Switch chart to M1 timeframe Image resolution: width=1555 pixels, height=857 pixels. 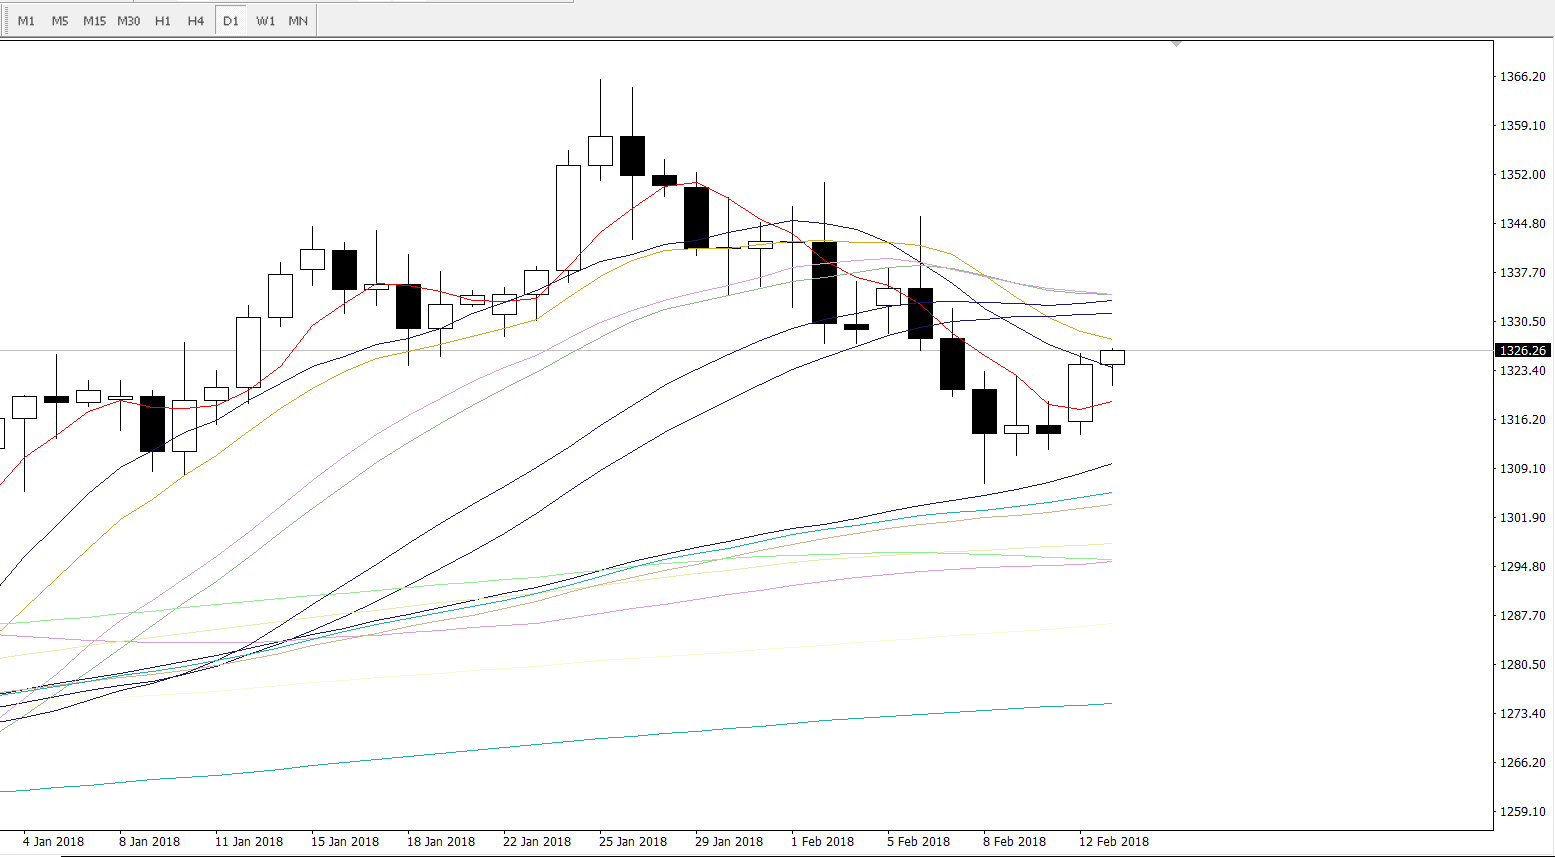tap(26, 21)
